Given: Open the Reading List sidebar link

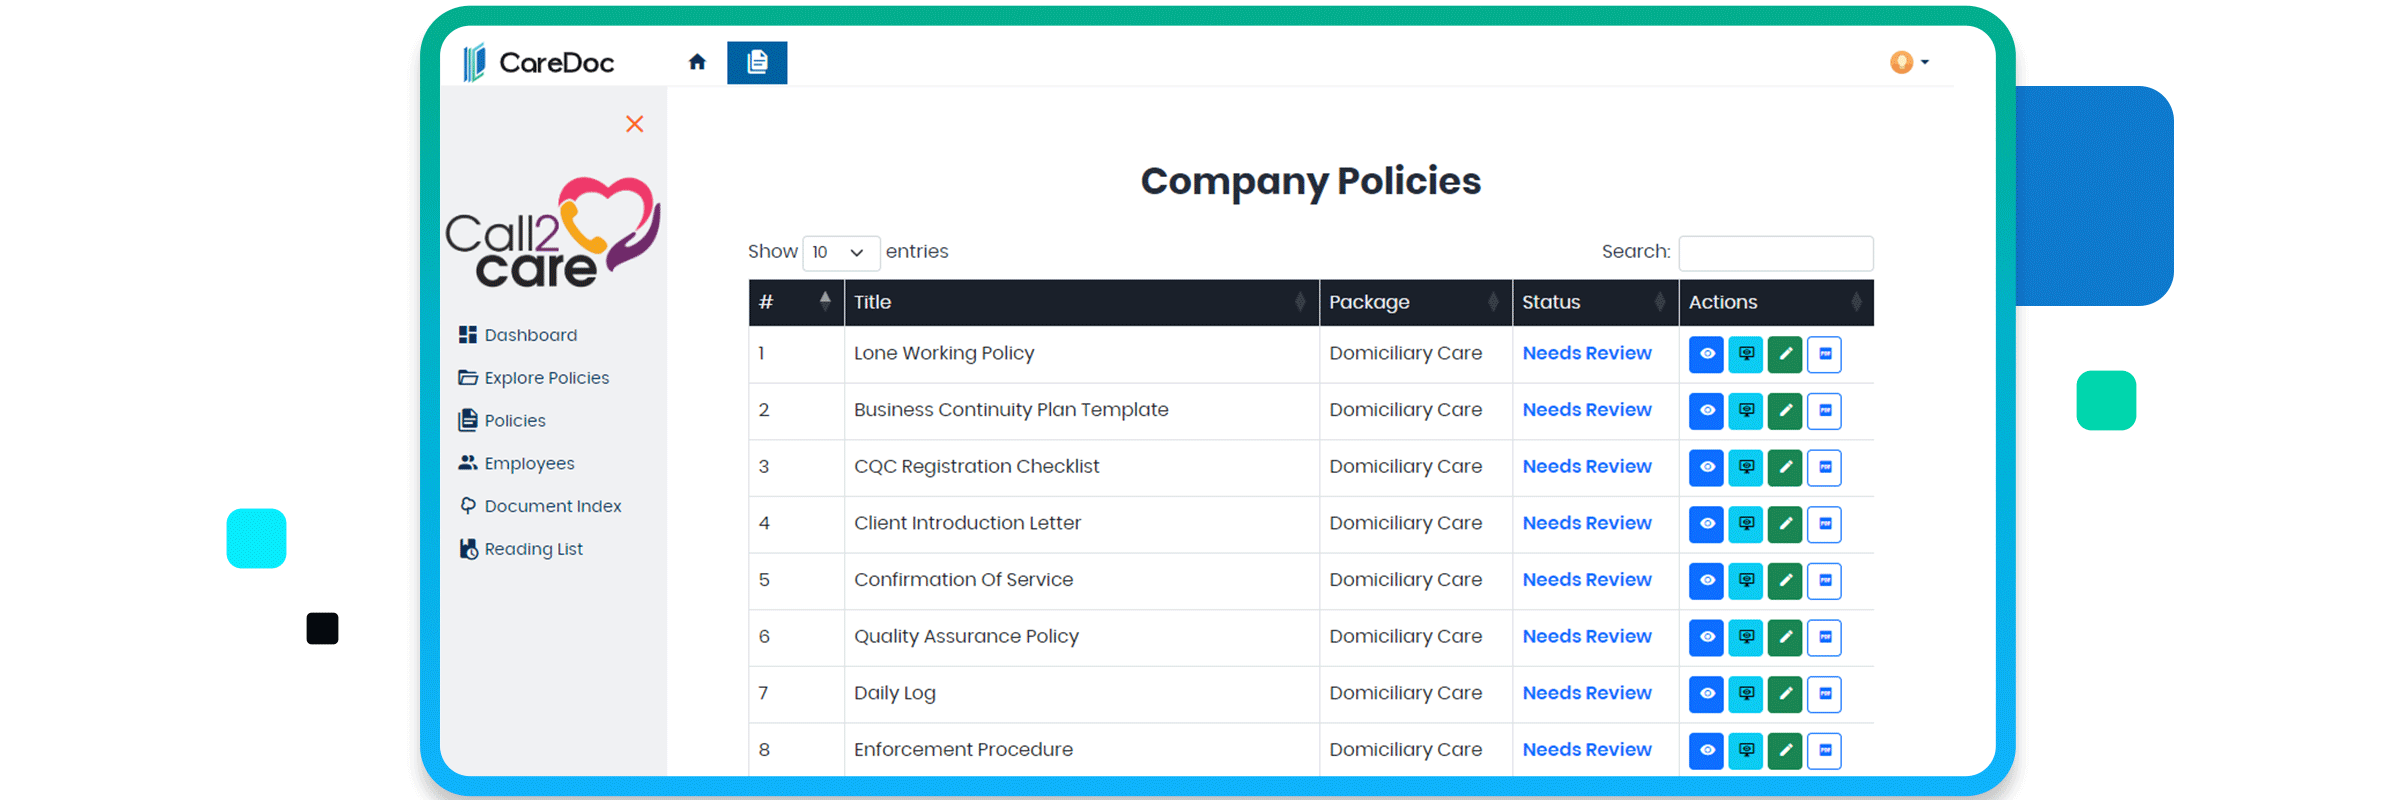Looking at the screenshot, I should pyautogui.click(x=533, y=549).
